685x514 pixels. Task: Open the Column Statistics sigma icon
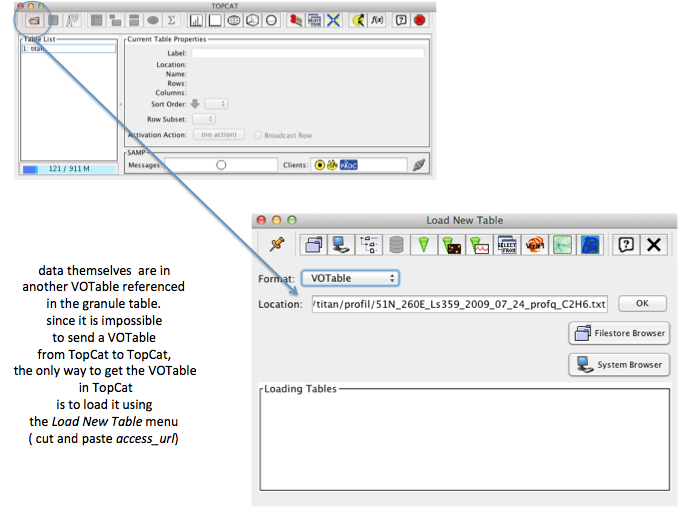[171, 20]
